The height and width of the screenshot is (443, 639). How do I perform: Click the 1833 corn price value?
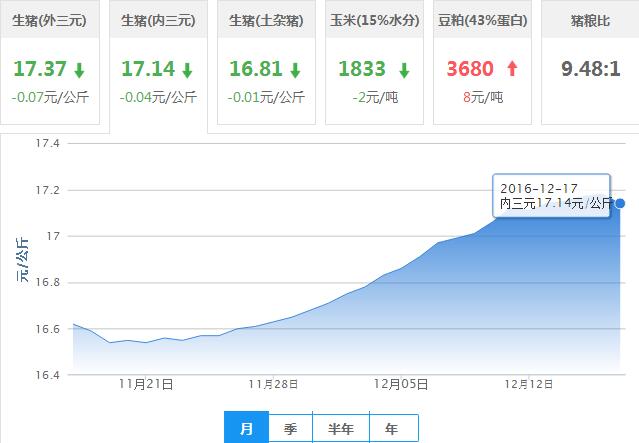click(362, 68)
